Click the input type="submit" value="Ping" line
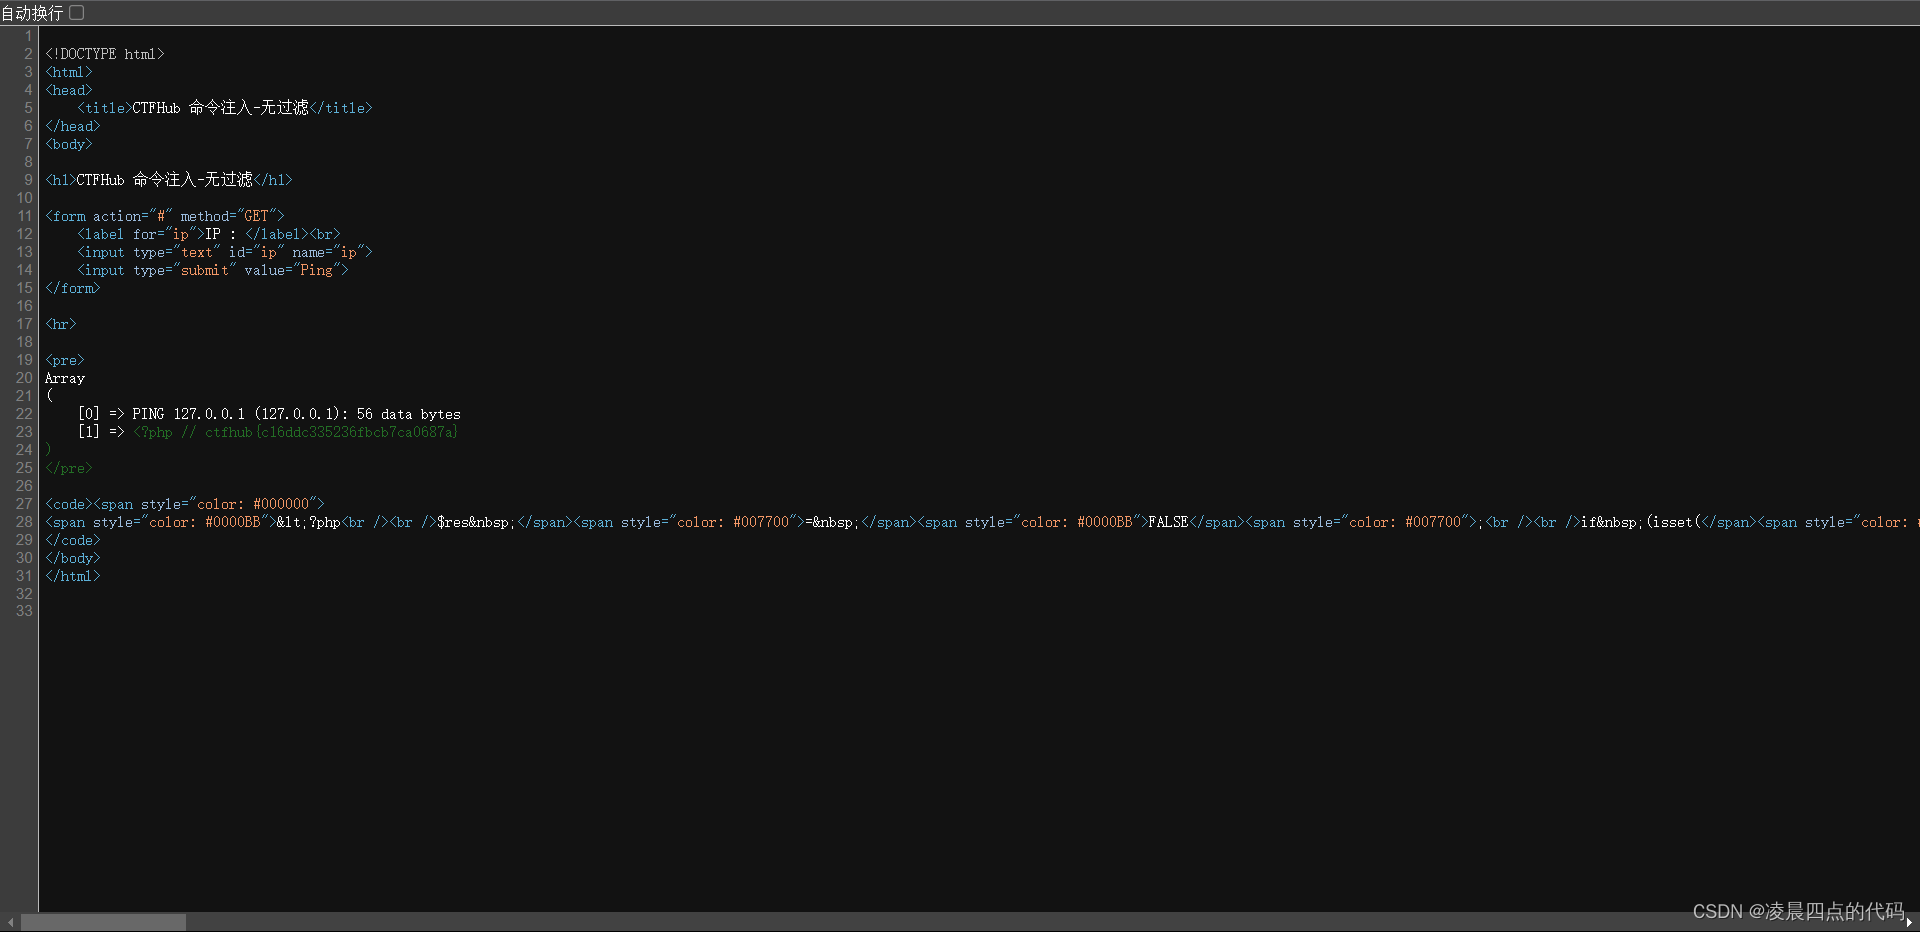Viewport: 1920px width, 932px height. pyautogui.click(x=213, y=270)
